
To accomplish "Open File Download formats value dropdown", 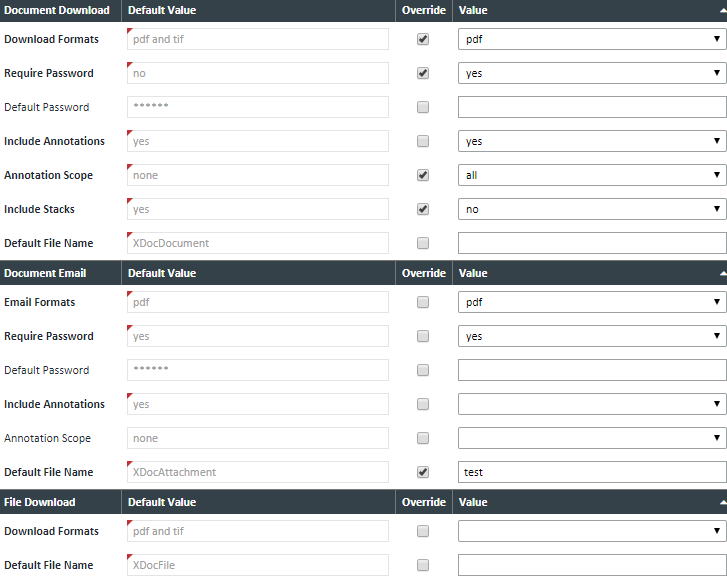I will click(591, 531).
